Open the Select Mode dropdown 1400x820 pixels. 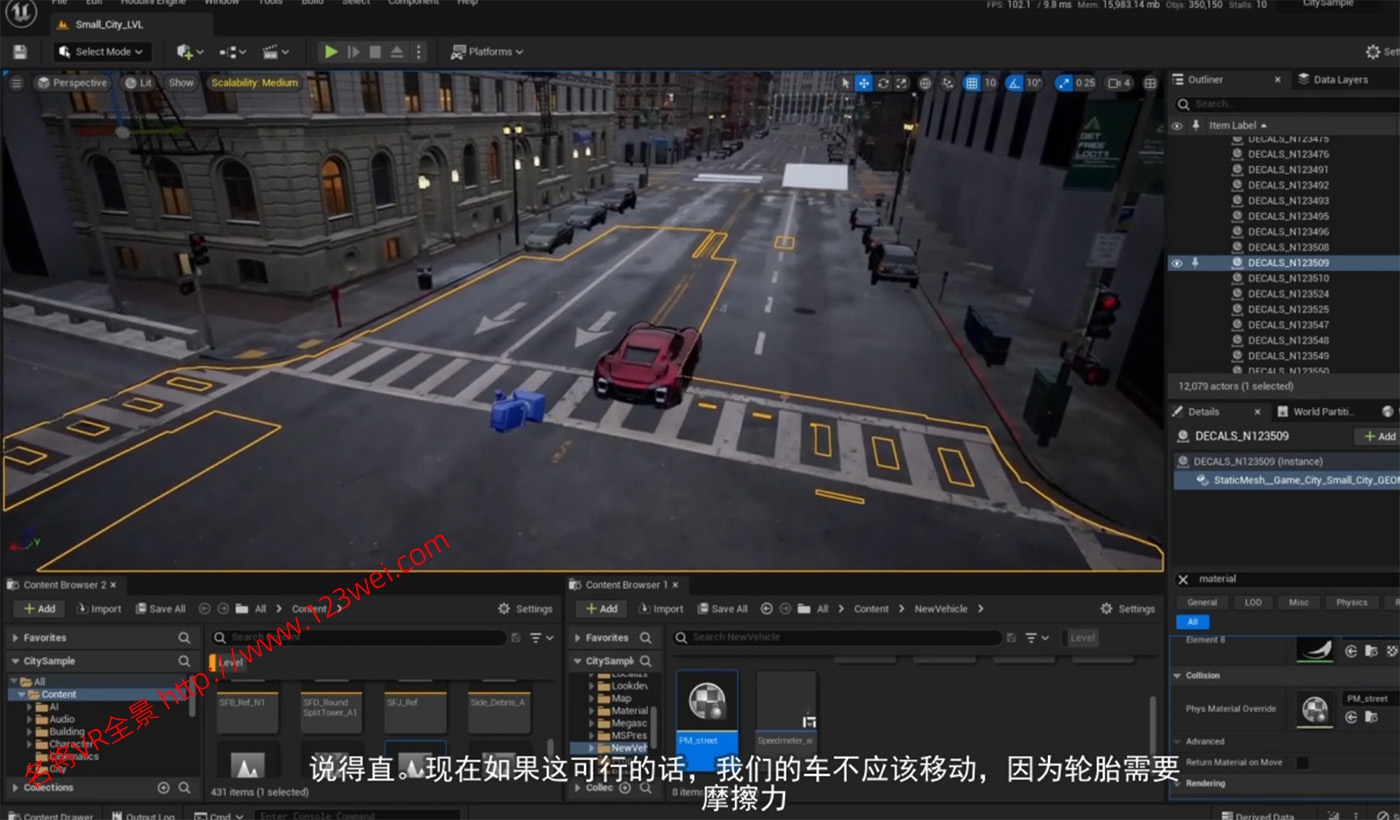pos(100,51)
